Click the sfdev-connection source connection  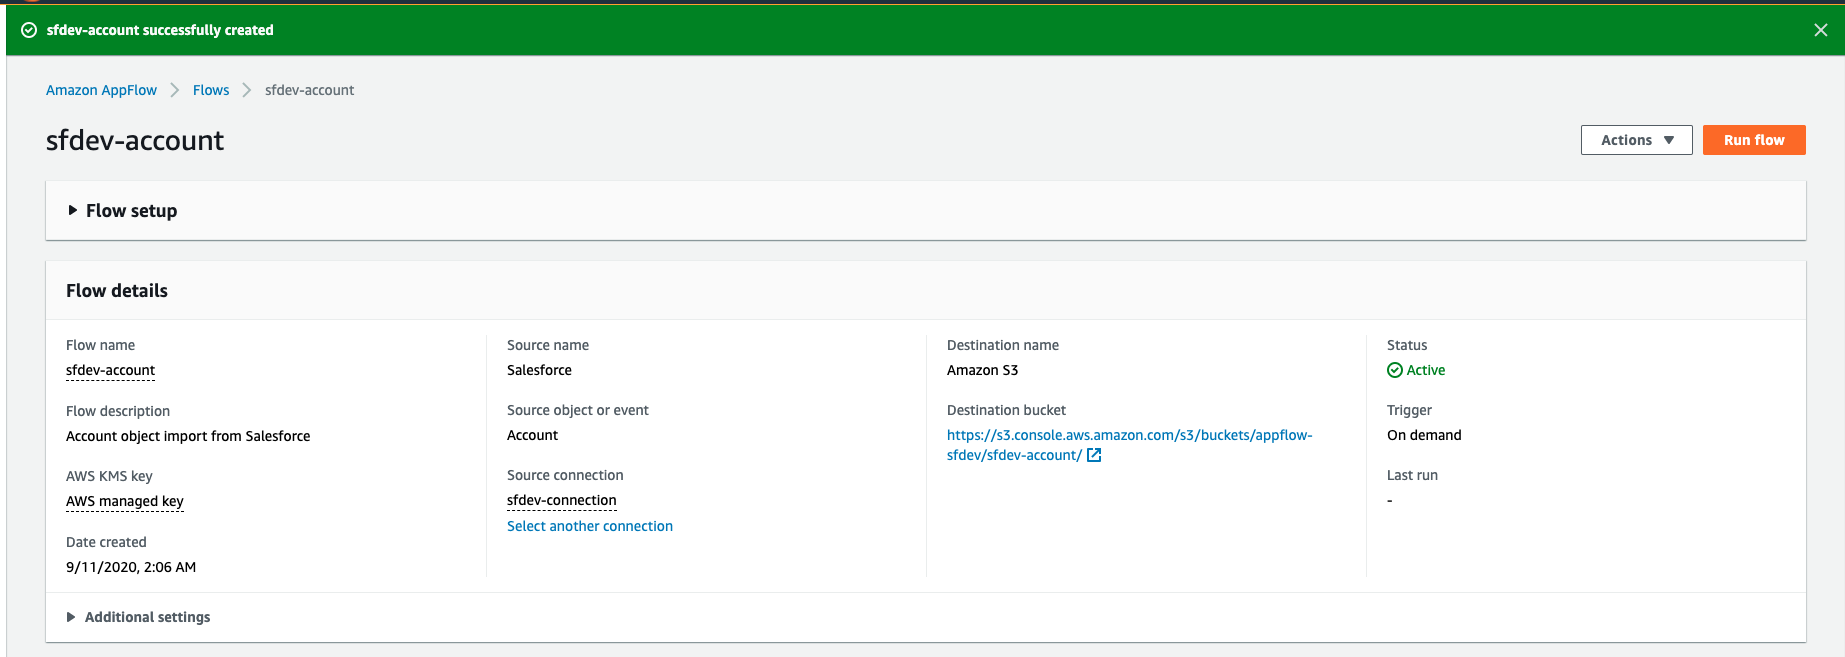[562, 500]
